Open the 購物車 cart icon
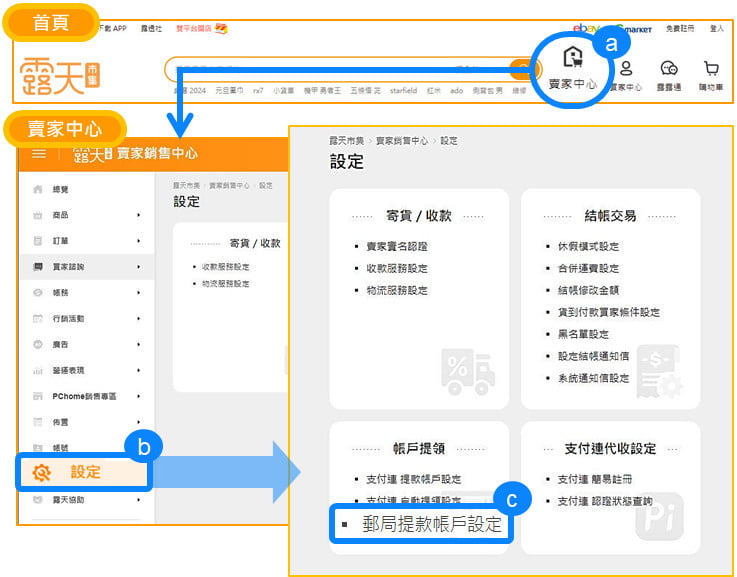This screenshot has height=577, width=737. click(x=711, y=69)
